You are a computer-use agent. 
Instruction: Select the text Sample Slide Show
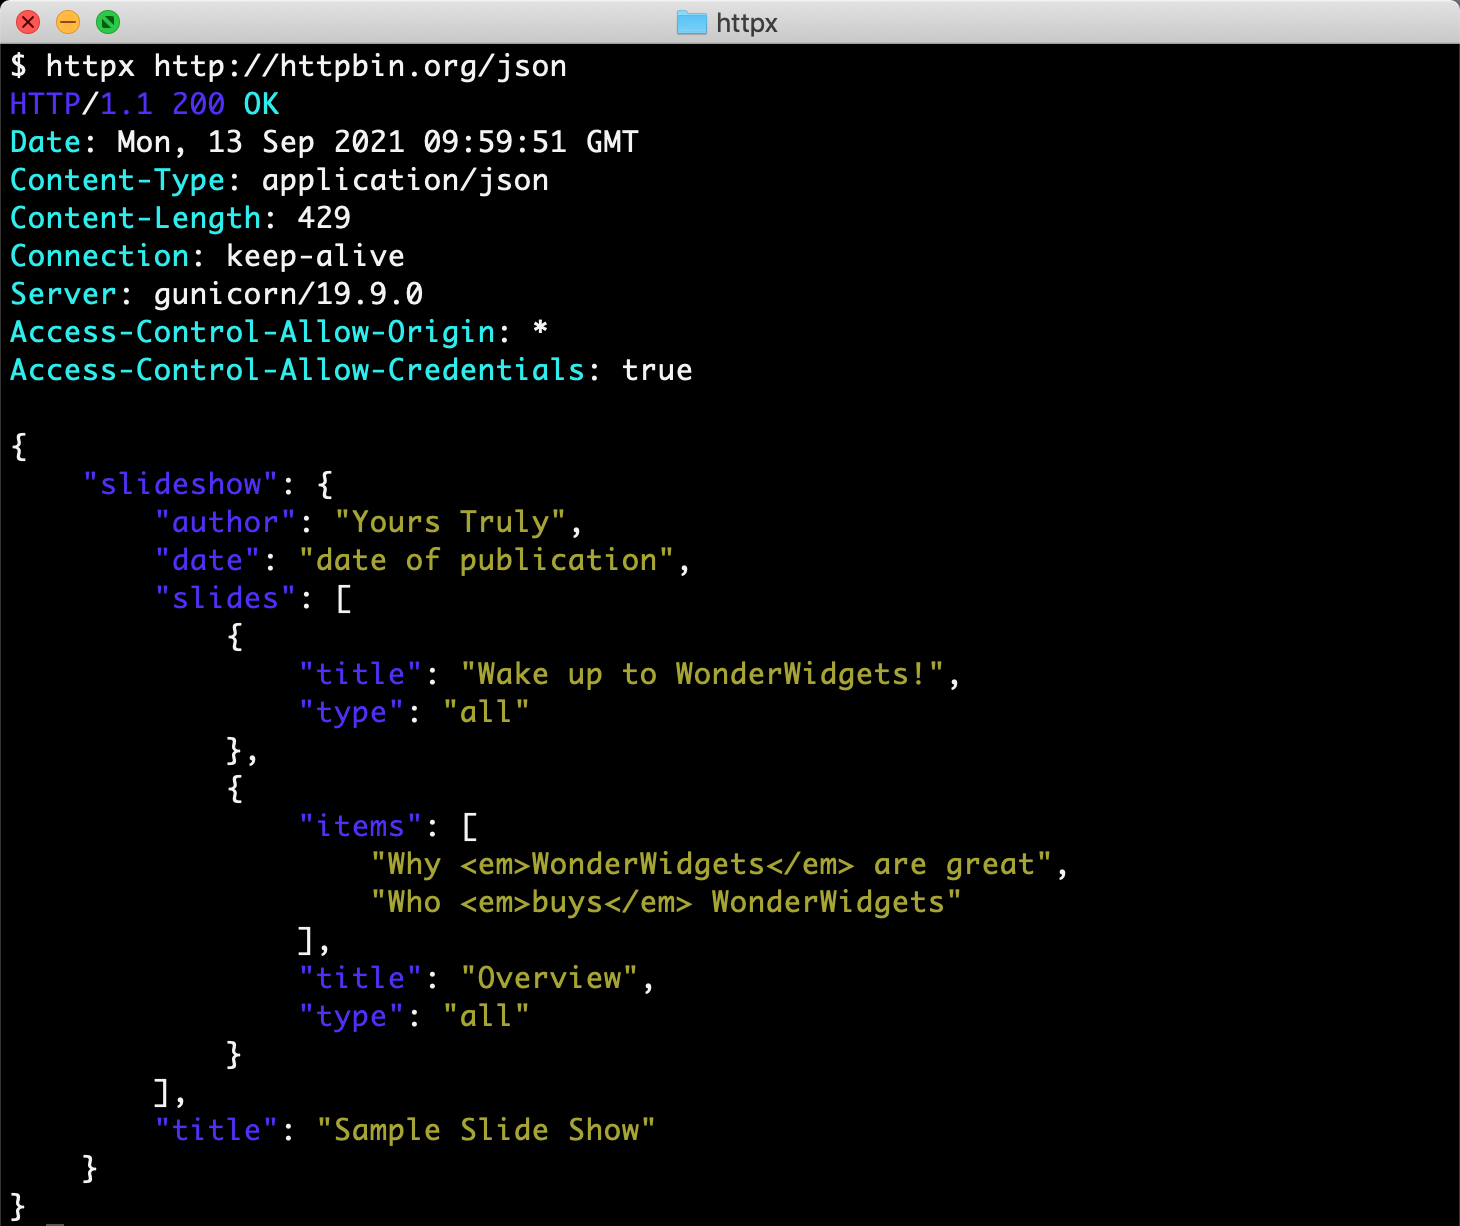[x=487, y=1130]
